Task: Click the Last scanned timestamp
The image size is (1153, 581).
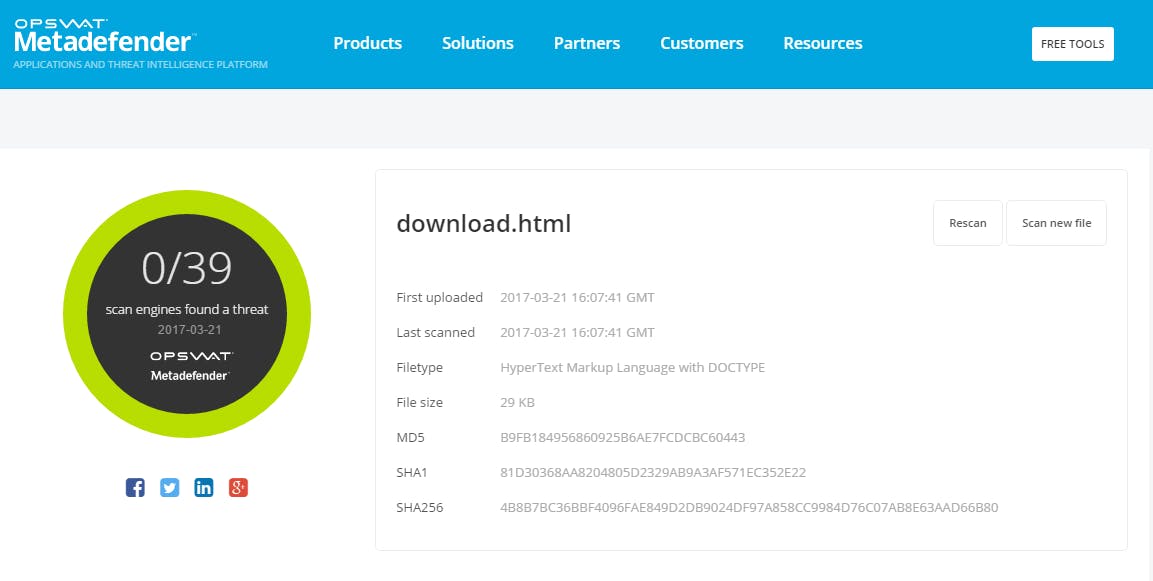Action: [x=577, y=332]
